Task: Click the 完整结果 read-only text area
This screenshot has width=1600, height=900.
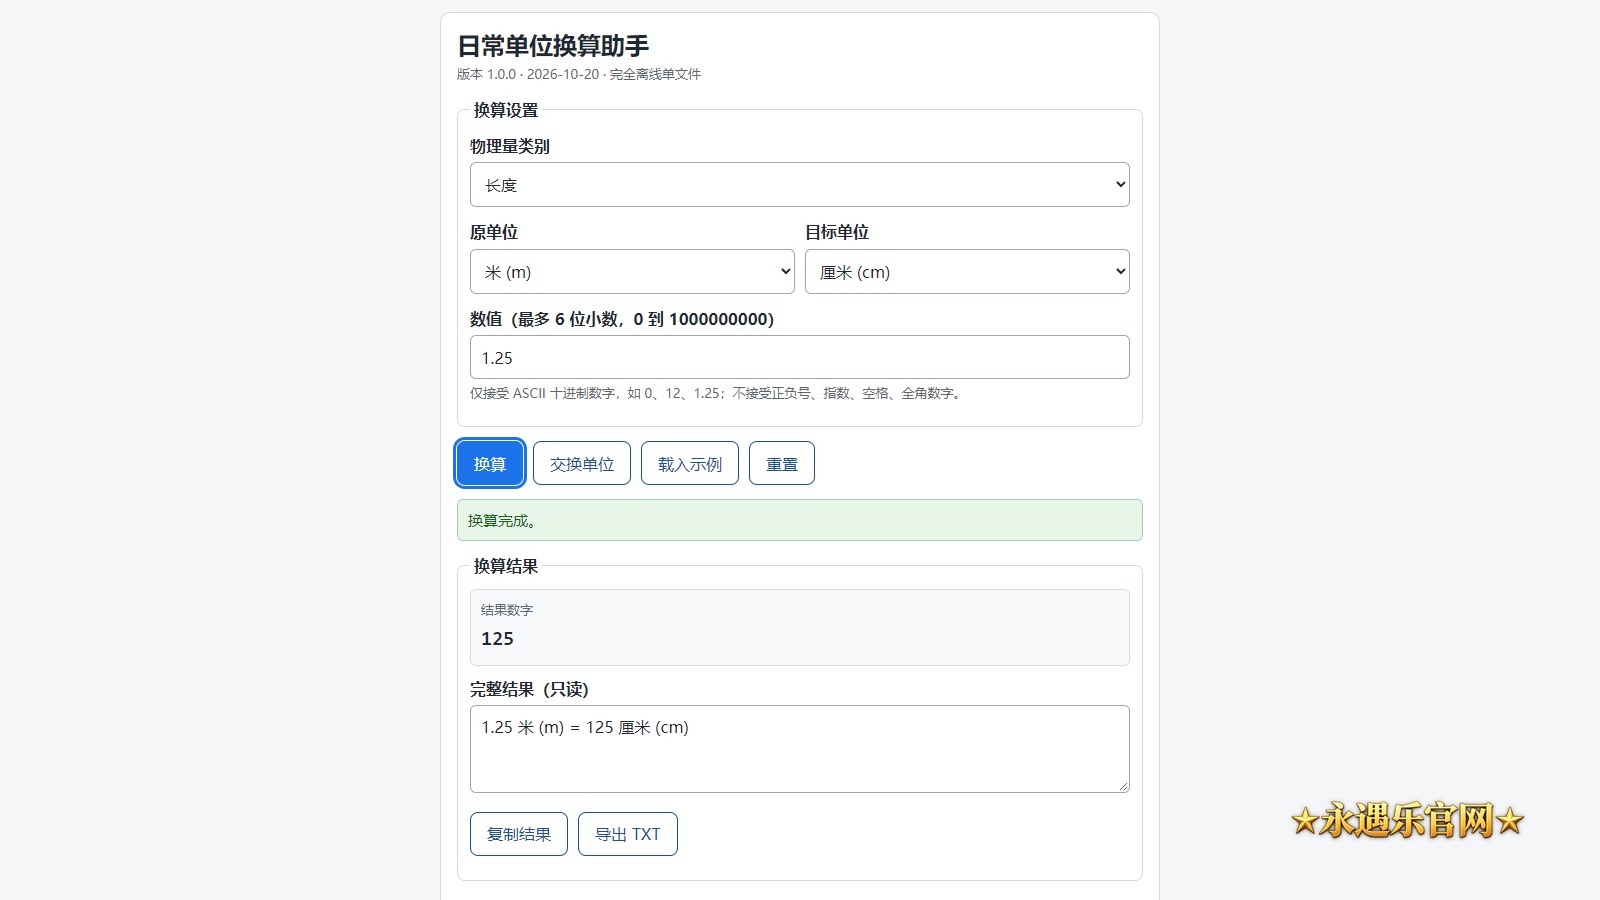Action: [800, 749]
